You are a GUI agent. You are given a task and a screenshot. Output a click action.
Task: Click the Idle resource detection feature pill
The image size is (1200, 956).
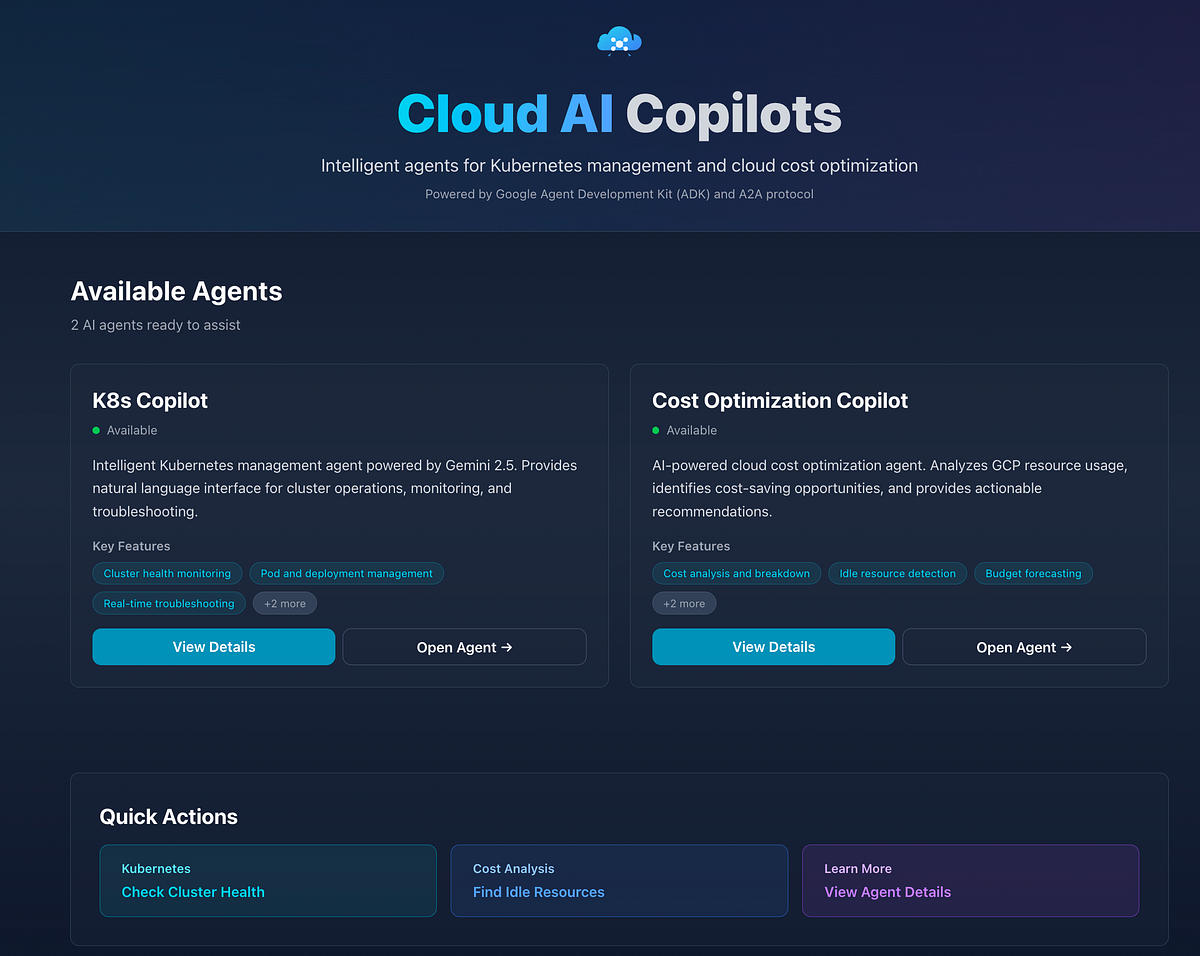(897, 573)
